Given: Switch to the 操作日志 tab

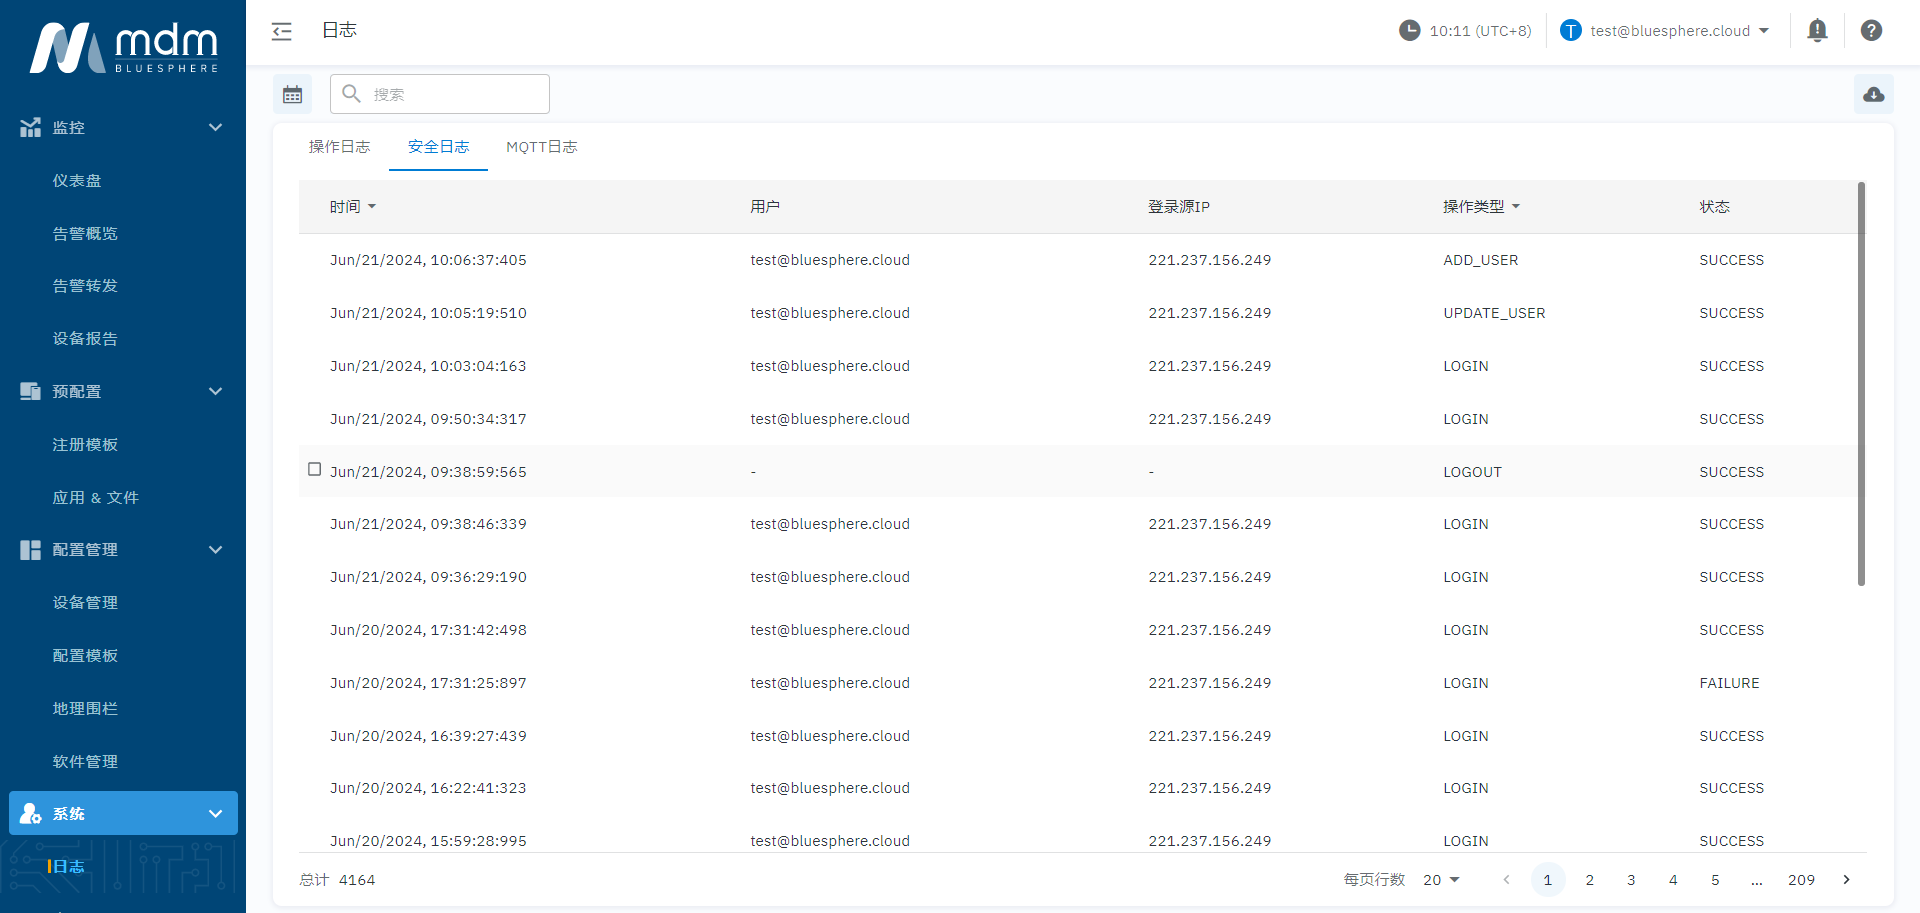Looking at the screenshot, I should tap(339, 147).
